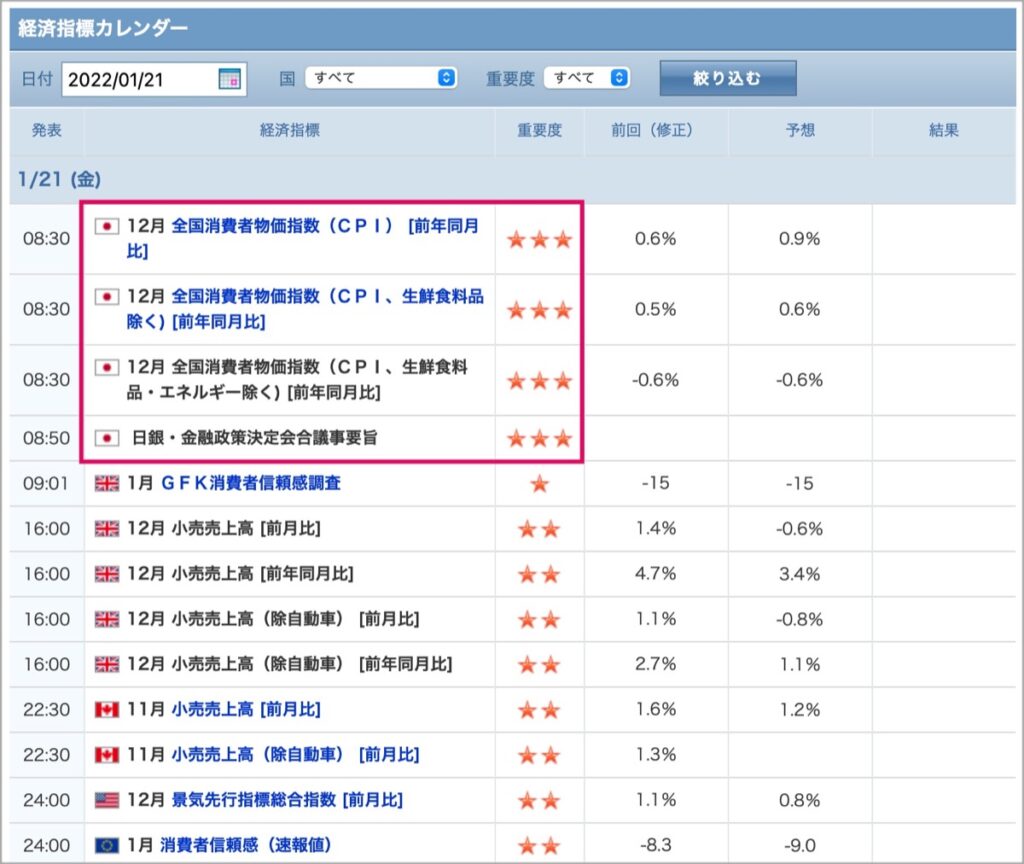Screen dimensions: 1024x864
Task: Click the 08:50 time cell
Action: pos(46,438)
